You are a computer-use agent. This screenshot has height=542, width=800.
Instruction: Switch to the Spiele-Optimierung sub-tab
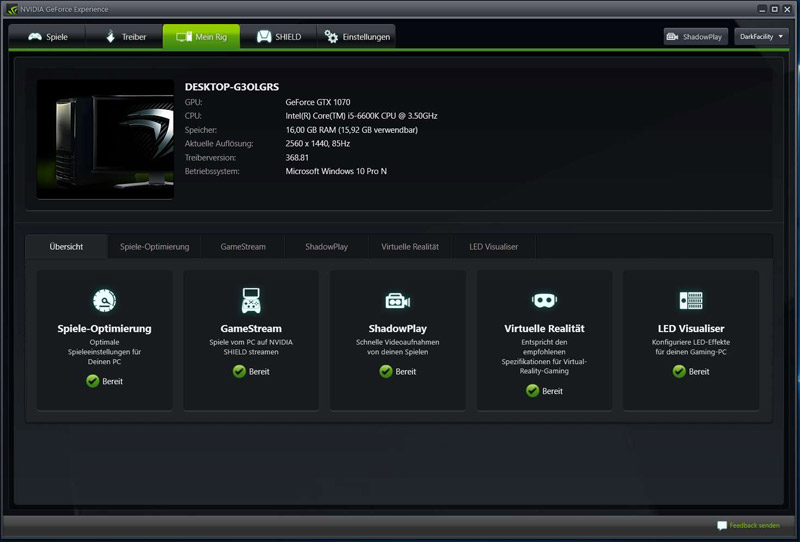[155, 247]
